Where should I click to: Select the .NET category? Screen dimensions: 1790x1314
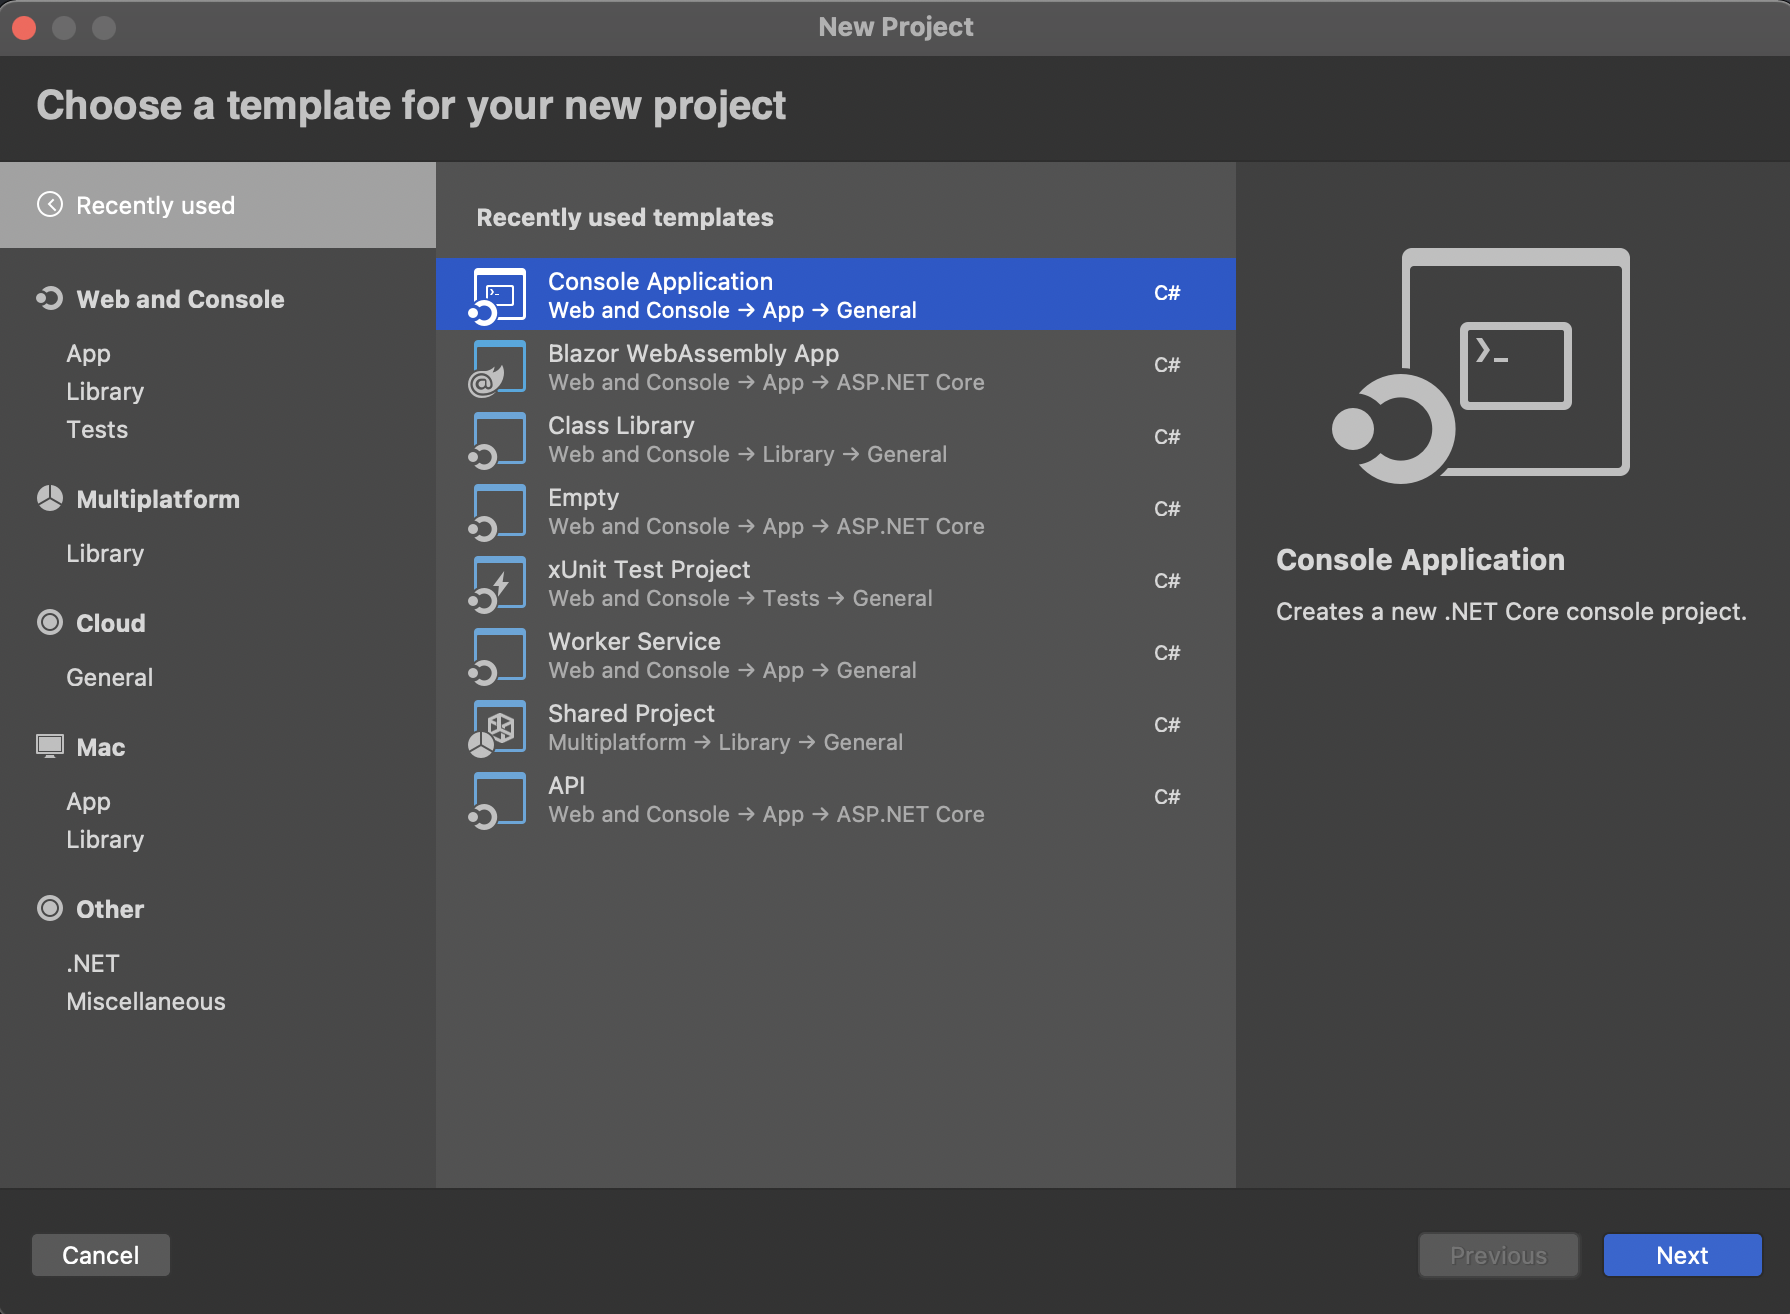(92, 963)
